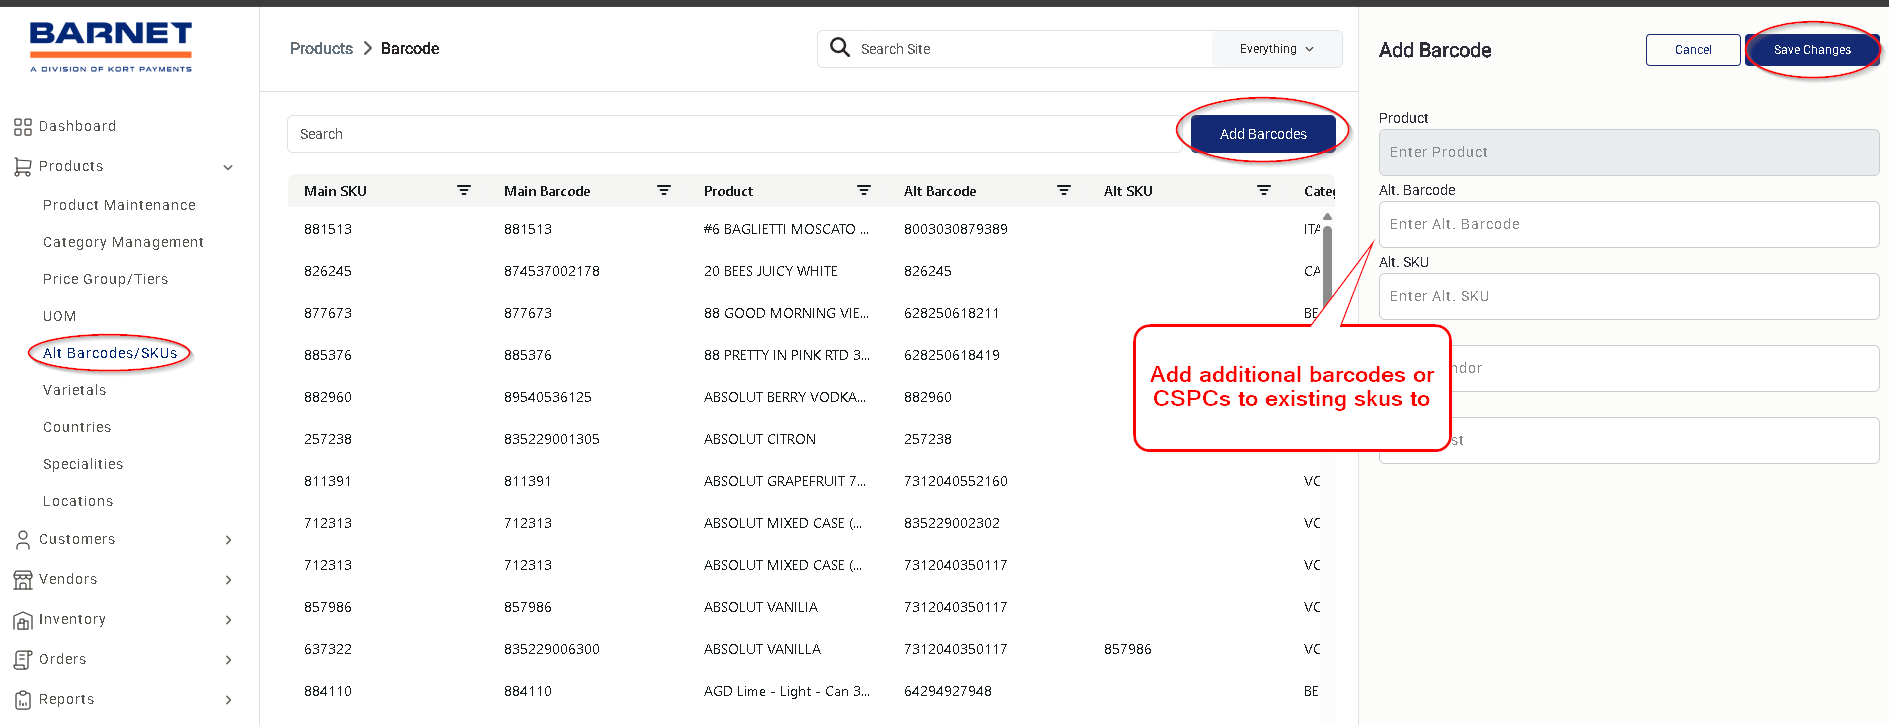1889x725 pixels.
Task: Expand the Orders menu chevron
Action: coord(228,660)
